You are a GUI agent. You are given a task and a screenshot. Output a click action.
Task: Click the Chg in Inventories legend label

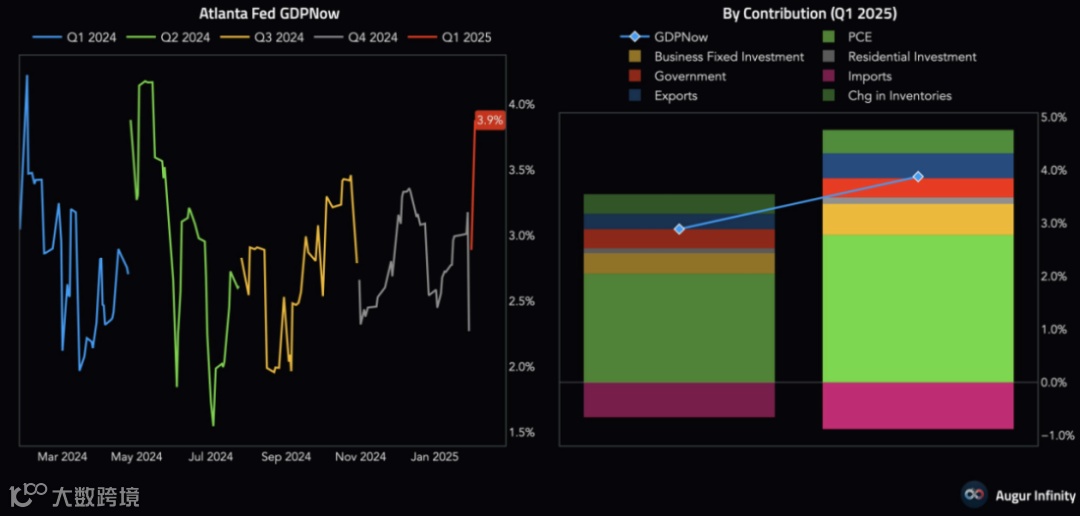click(x=900, y=96)
